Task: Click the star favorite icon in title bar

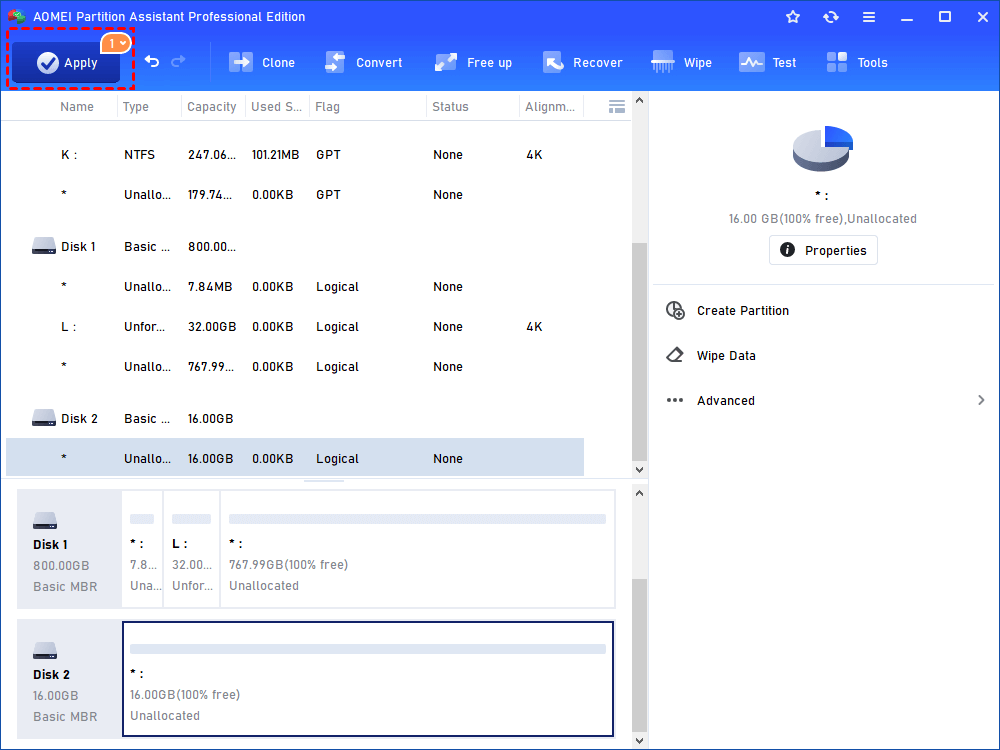Action: (x=793, y=17)
